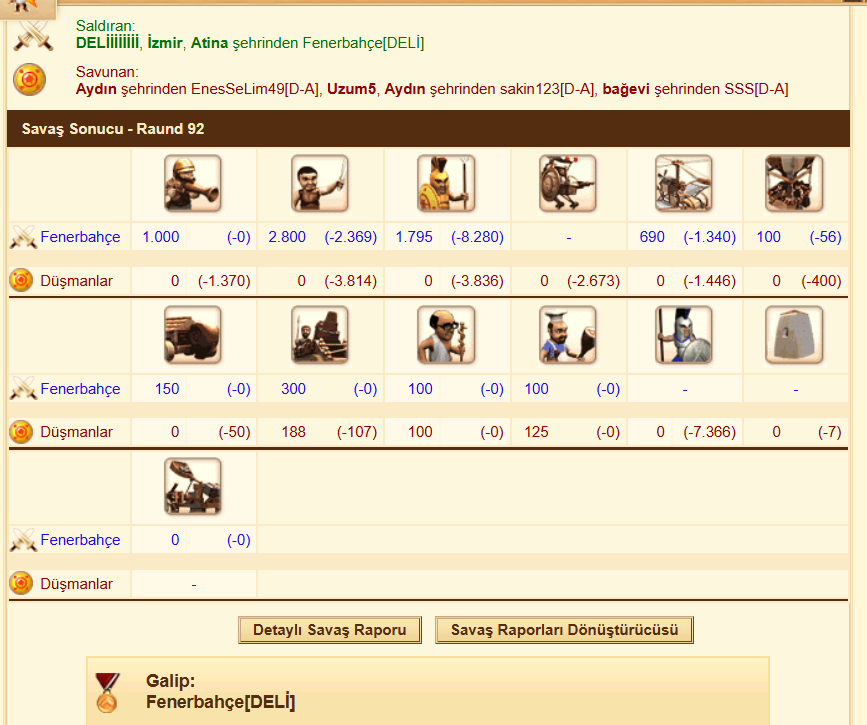Viewport: 867px width, 725px height.
Task: Click shield icon in first Düşmanlar row
Action: [21, 280]
